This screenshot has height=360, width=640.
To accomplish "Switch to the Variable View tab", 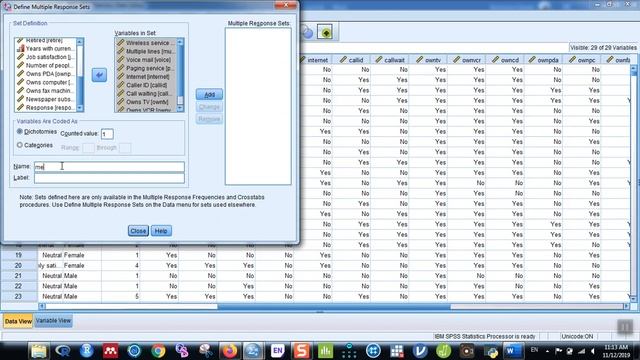I will [x=53, y=321].
